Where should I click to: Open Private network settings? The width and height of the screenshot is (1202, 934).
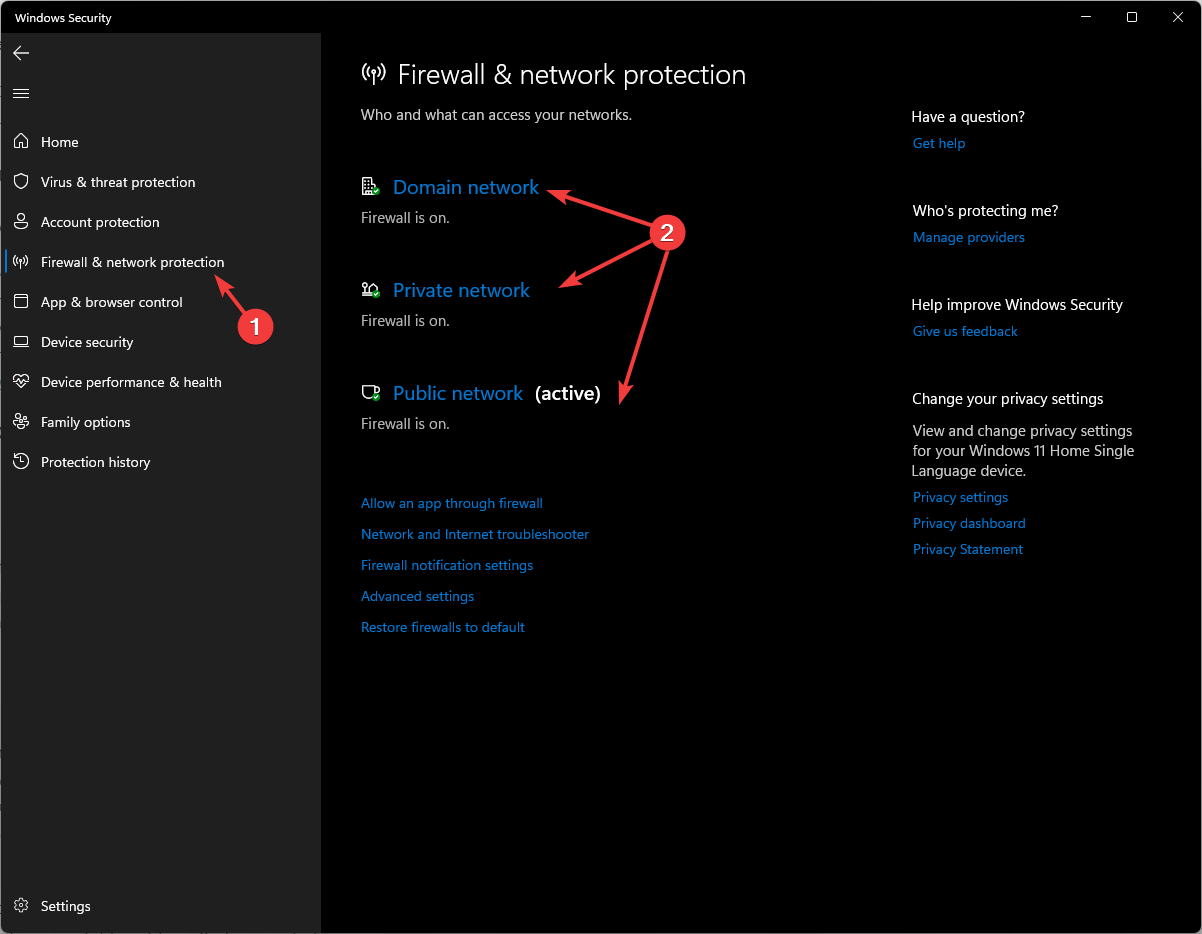click(x=461, y=290)
